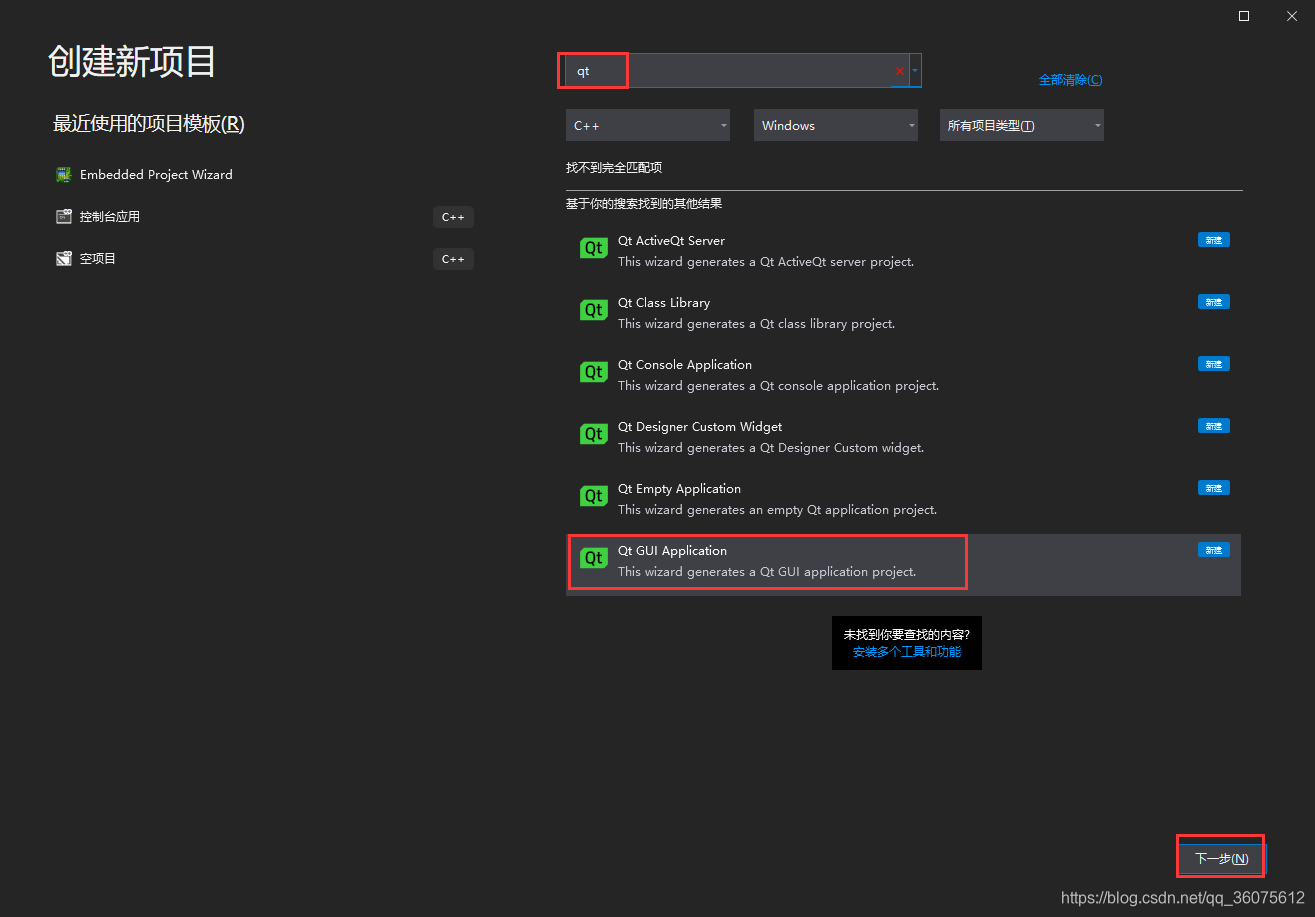Select Qt Class Library template title
The height and width of the screenshot is (917, 1315).
[x=664, y=303]
